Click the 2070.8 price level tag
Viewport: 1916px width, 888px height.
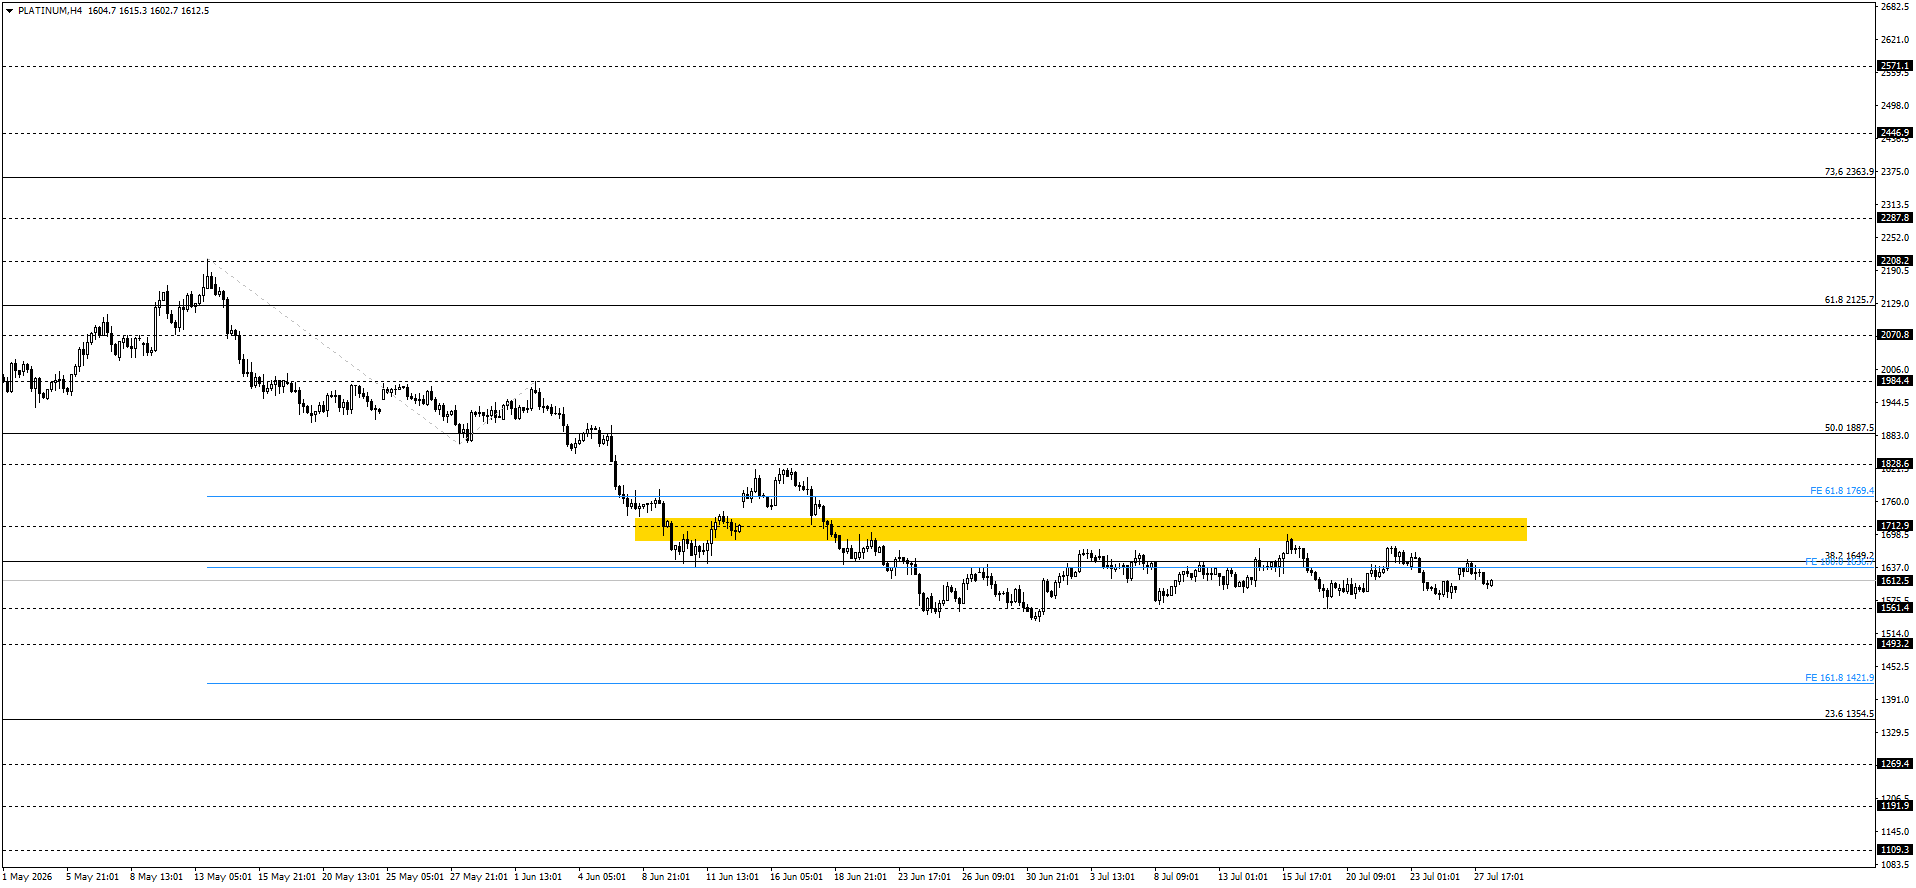pyautogui.click(x=1895, y=335)
